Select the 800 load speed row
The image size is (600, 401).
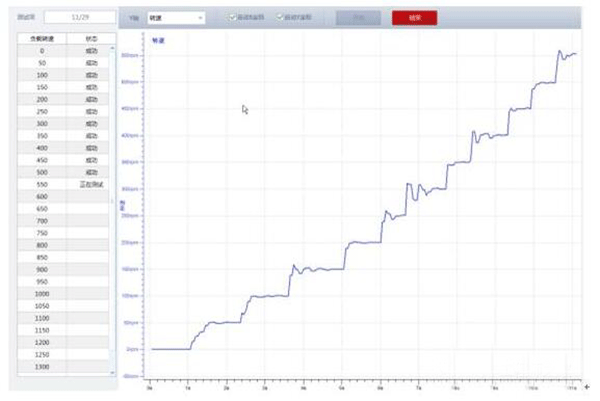[x=42, y=245]
